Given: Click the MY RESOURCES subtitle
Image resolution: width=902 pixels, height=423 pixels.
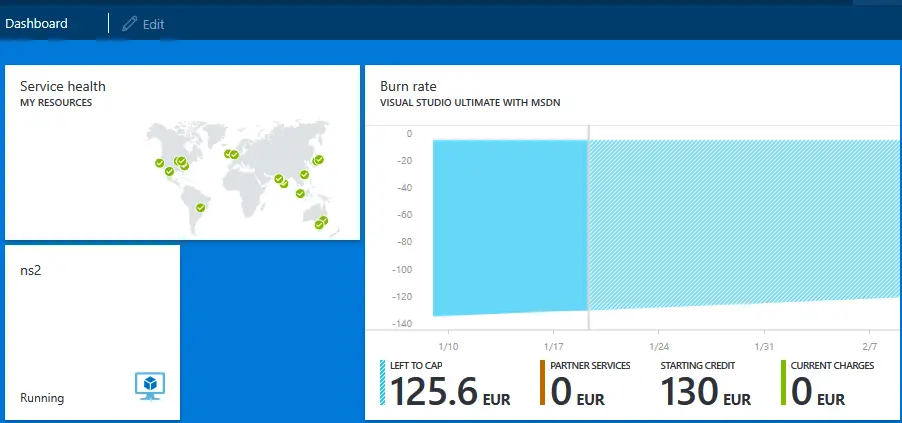Looking at the screenshot, I should (x=56, y=103).
